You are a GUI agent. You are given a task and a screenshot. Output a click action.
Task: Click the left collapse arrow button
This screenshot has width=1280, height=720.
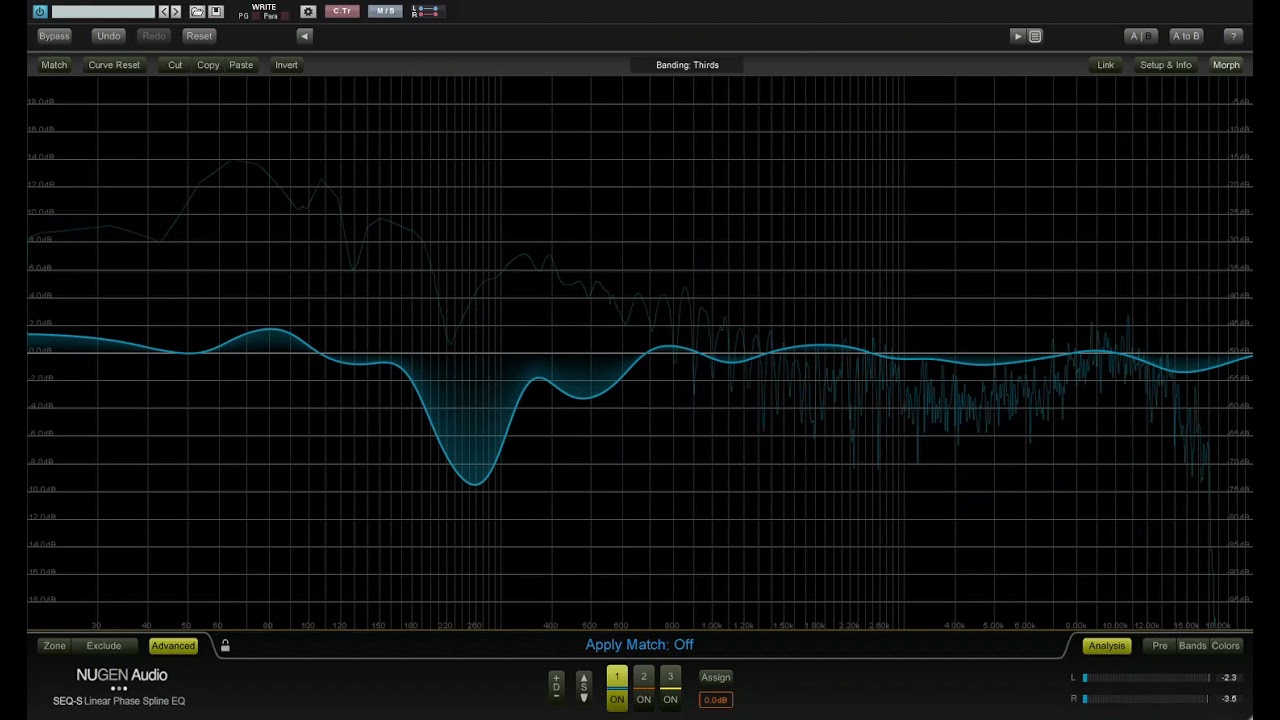click(x=305, y=36)
